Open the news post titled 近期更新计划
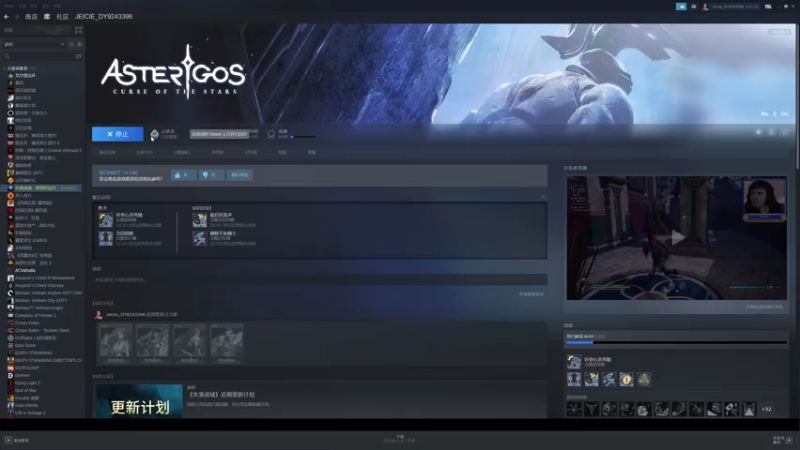The image size is (800, 450). pyautogui.click(x=221, y=394)
